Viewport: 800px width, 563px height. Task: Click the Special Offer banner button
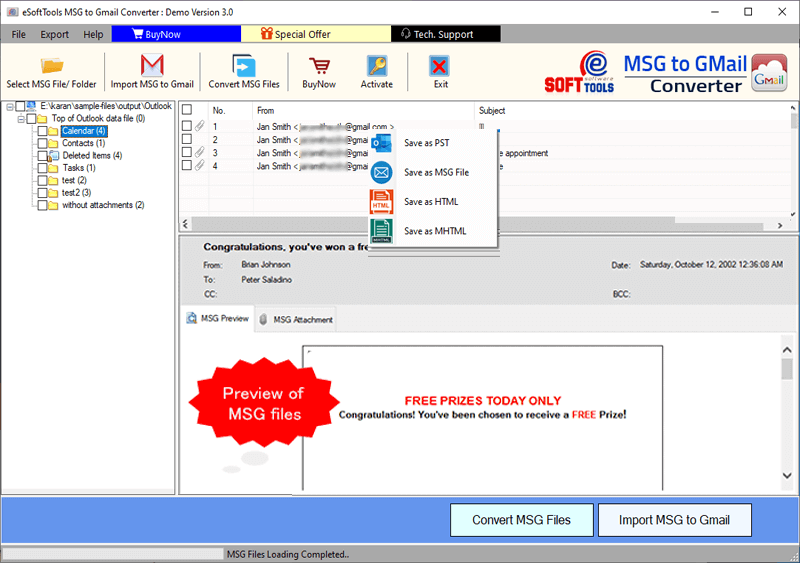pos(316,34)
